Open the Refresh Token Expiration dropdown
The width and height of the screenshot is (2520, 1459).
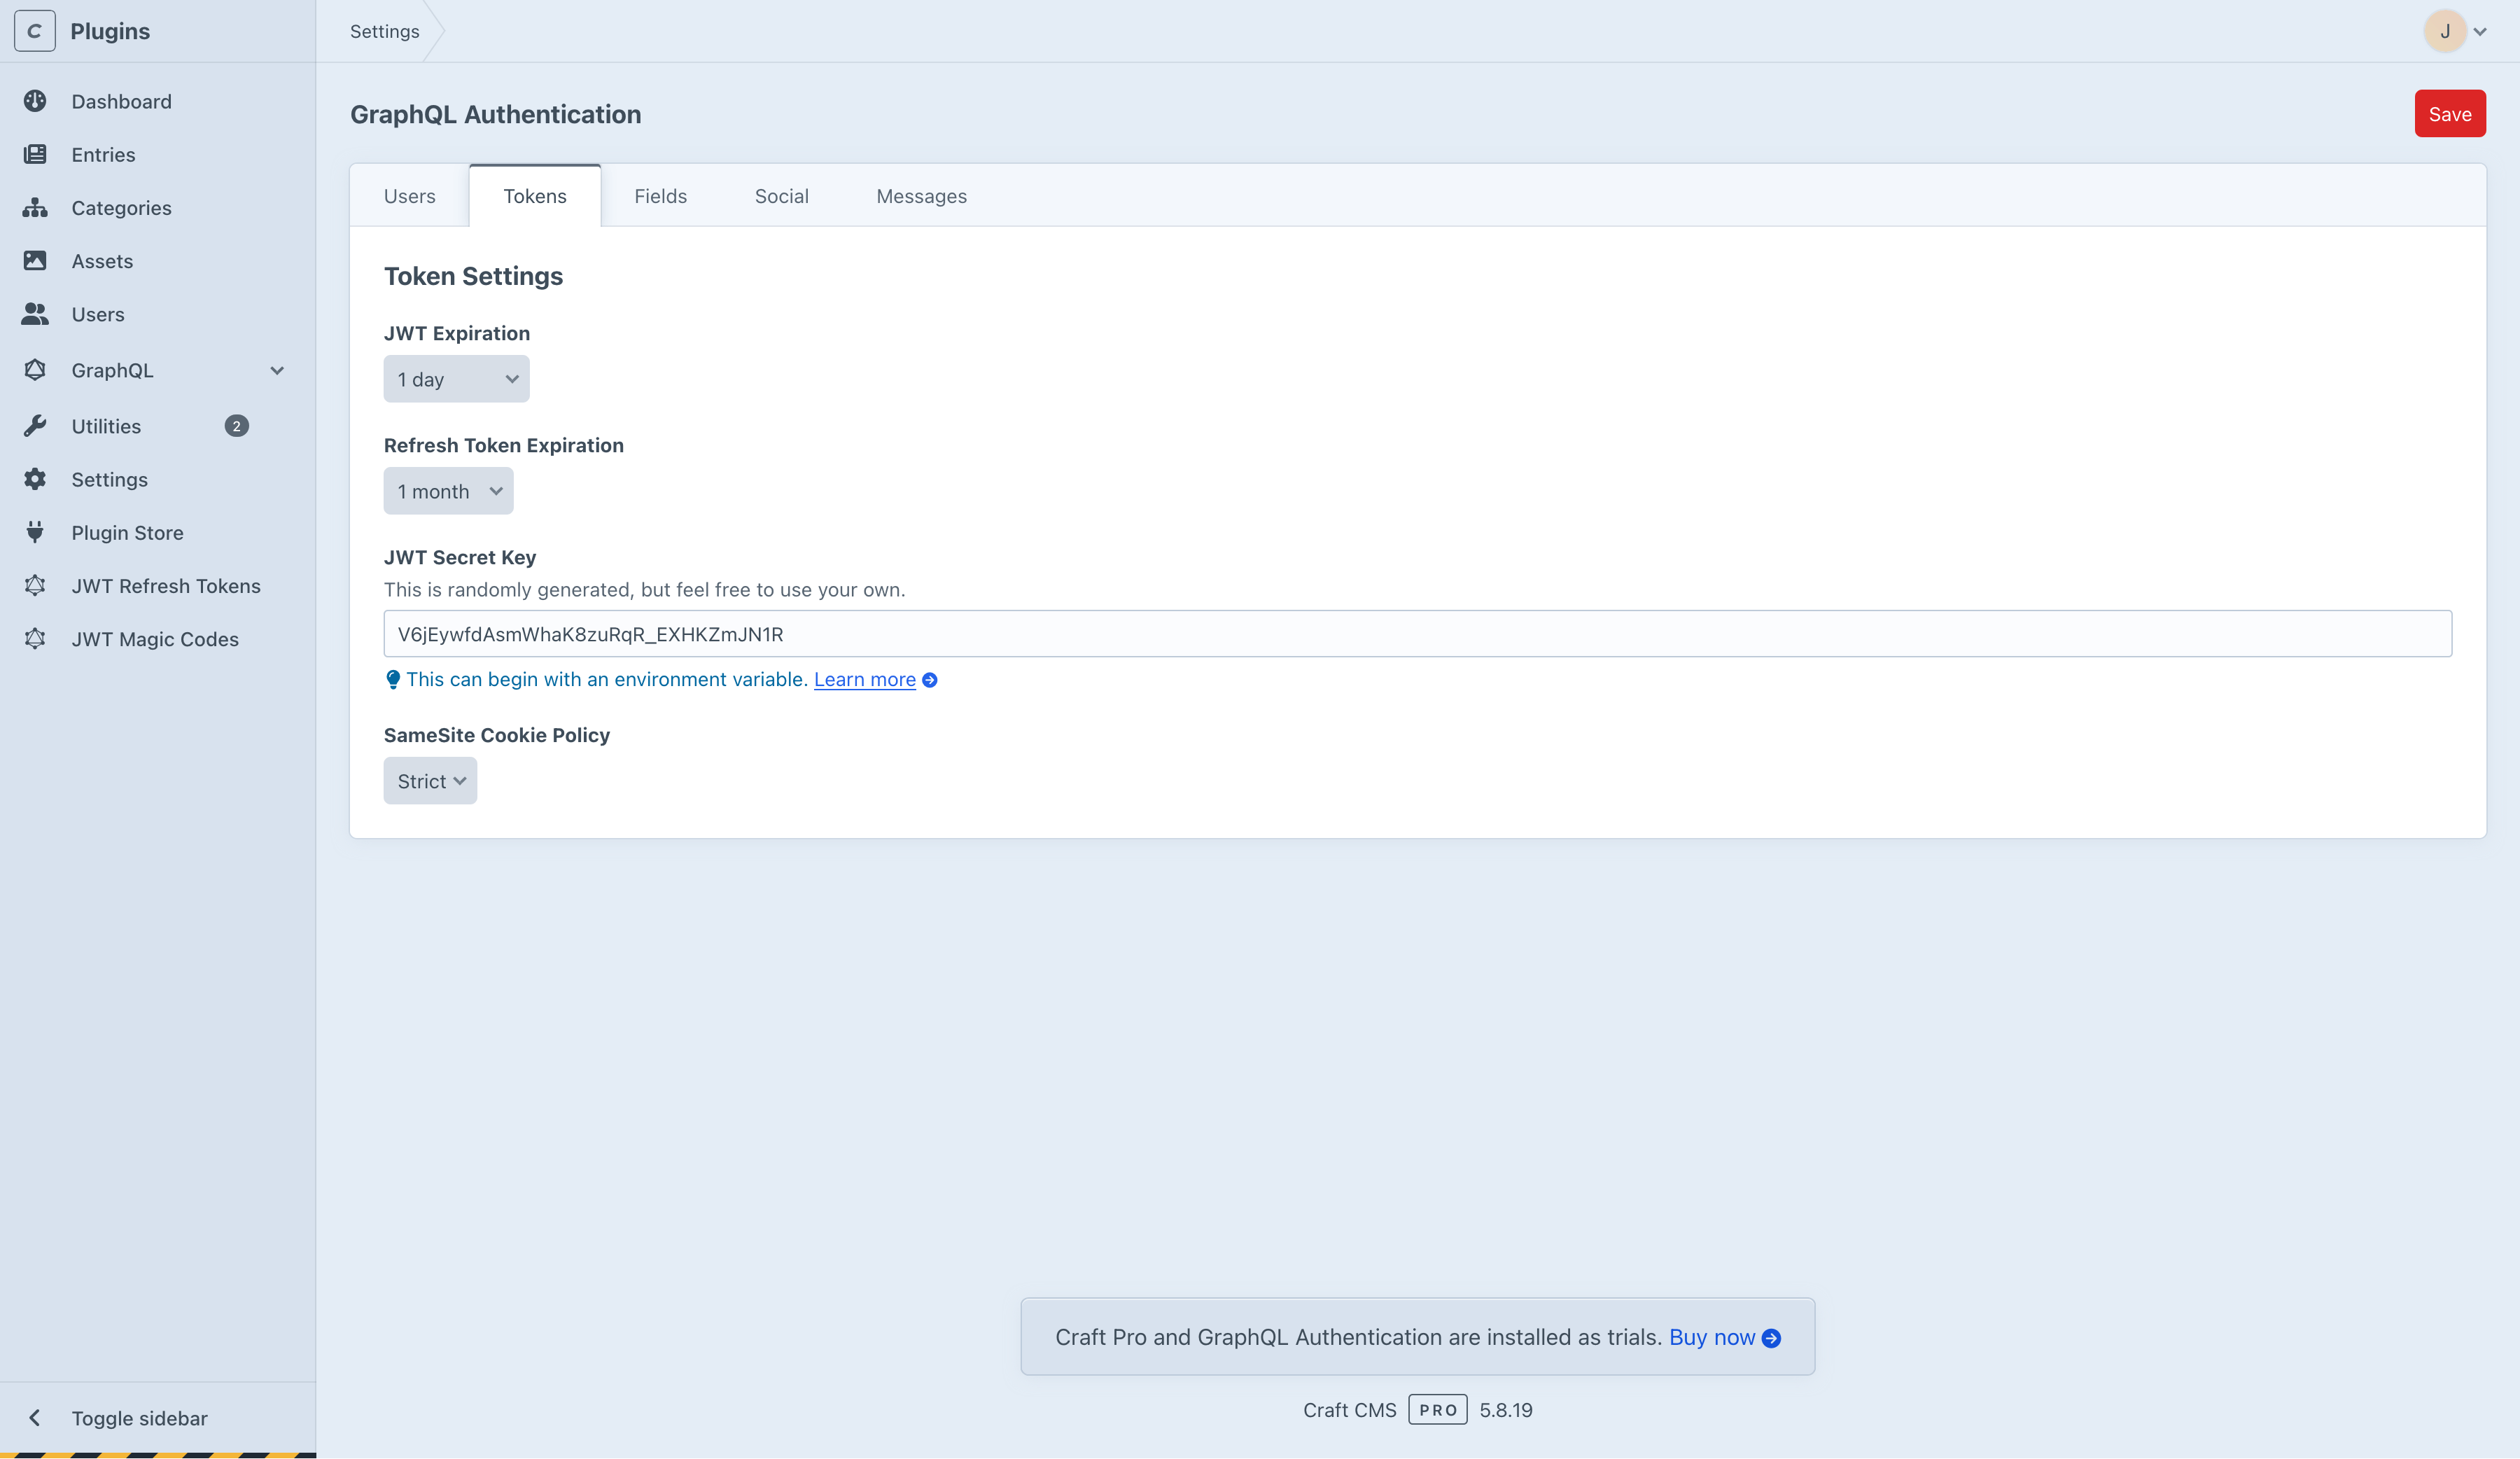[x=448, y=491]
